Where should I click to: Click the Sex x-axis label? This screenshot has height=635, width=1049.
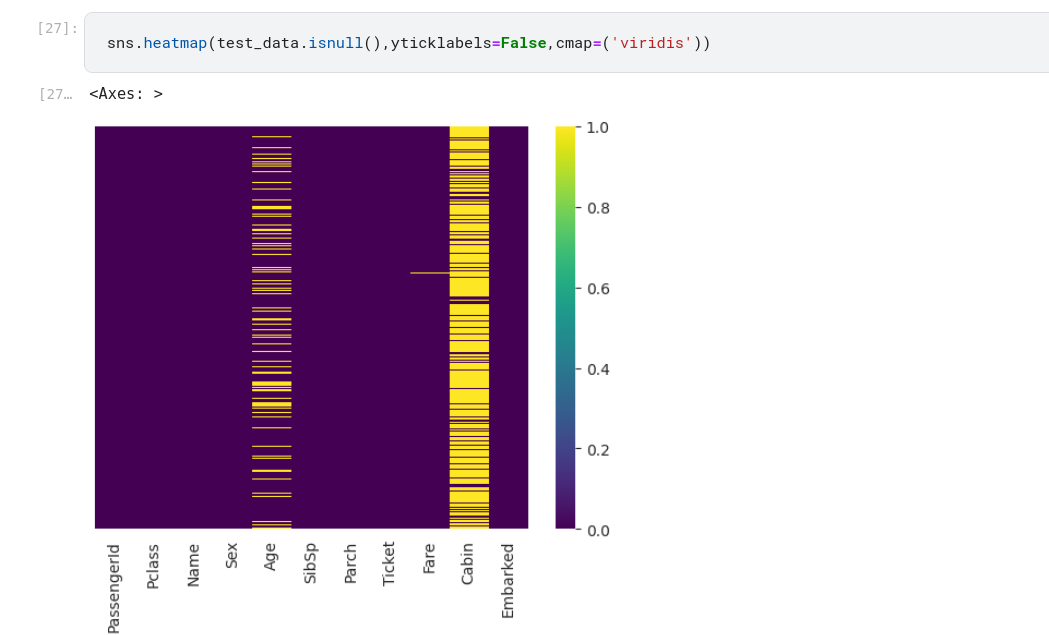232,556
